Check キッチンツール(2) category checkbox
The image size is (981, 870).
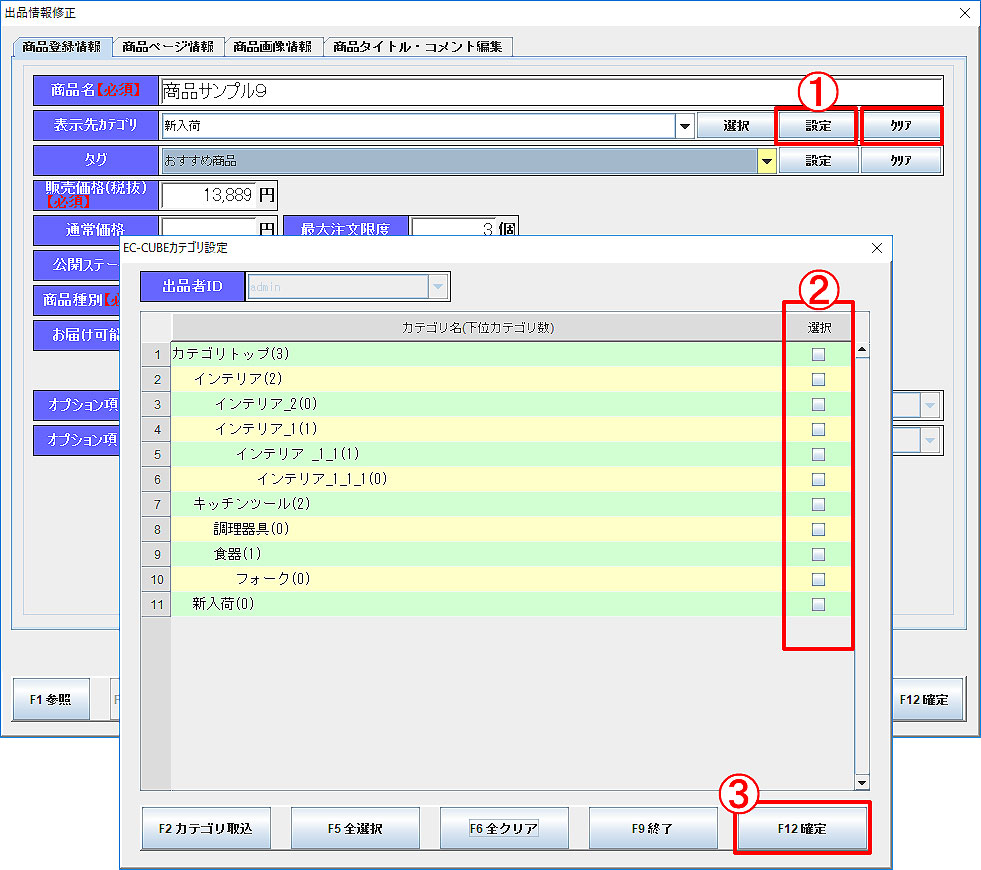click(x=818, y=505)
